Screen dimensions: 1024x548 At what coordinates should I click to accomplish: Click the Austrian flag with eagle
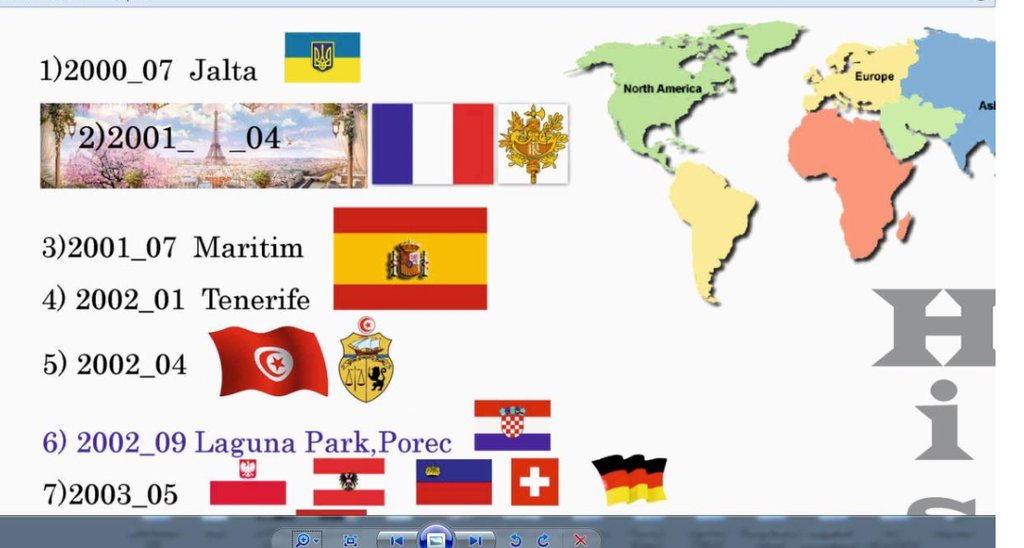point(349,482)
